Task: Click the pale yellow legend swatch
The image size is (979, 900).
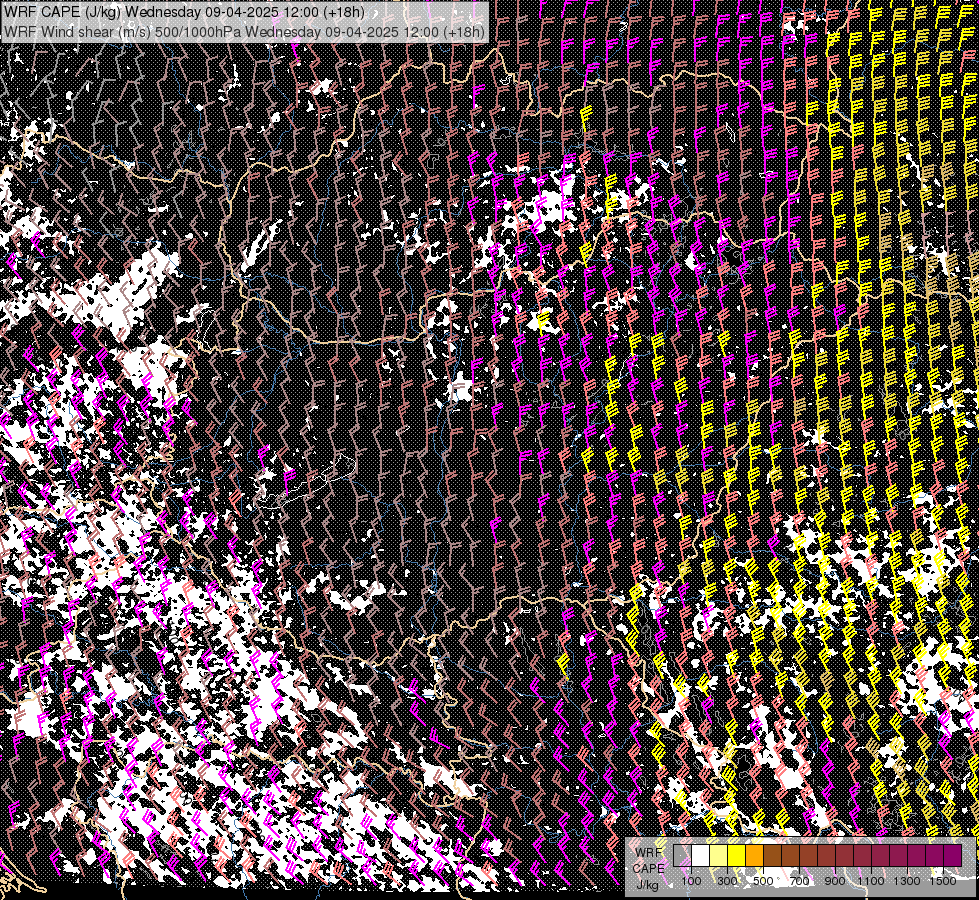Action: (719, 855)
